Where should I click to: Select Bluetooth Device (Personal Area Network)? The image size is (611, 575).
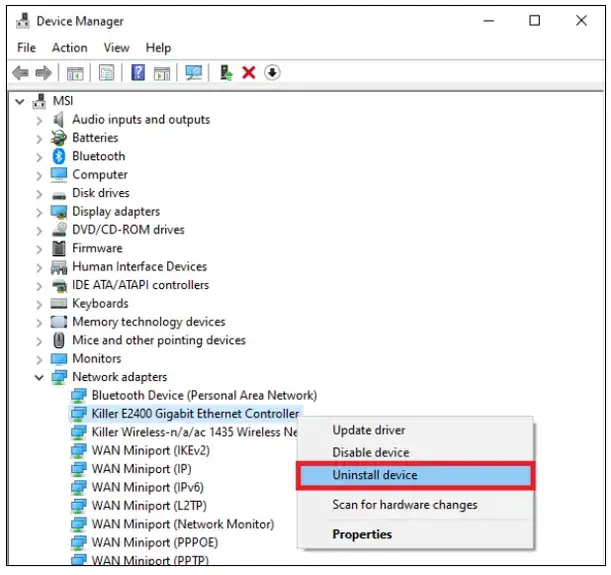[x=204, y=395]
